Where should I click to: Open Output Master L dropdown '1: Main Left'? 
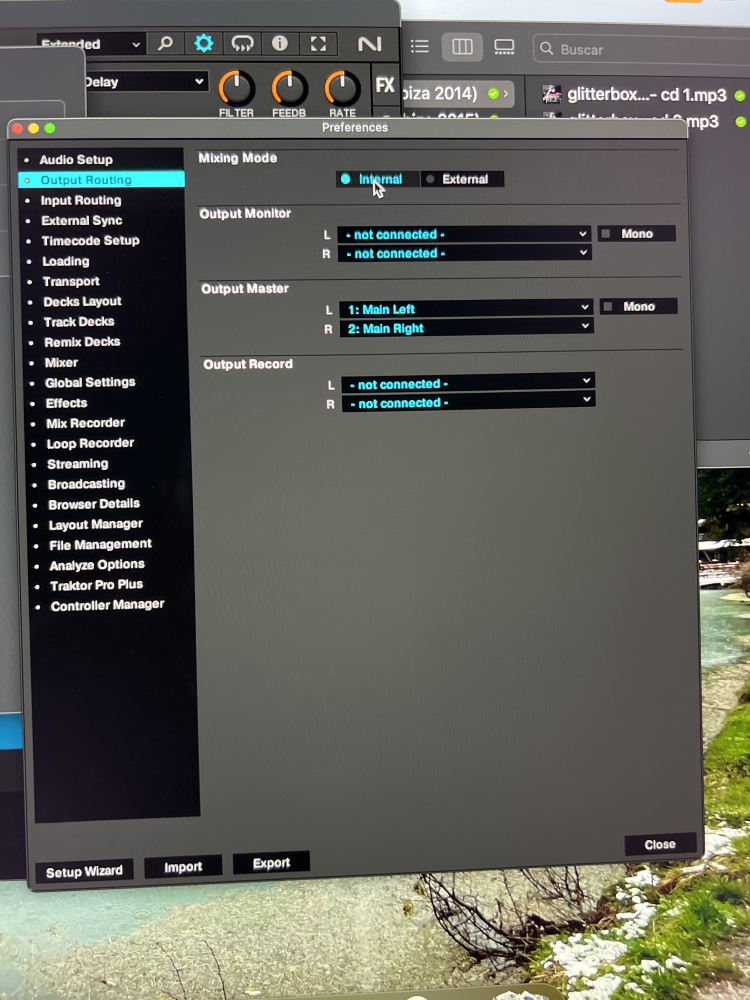(x=466, y=309)
